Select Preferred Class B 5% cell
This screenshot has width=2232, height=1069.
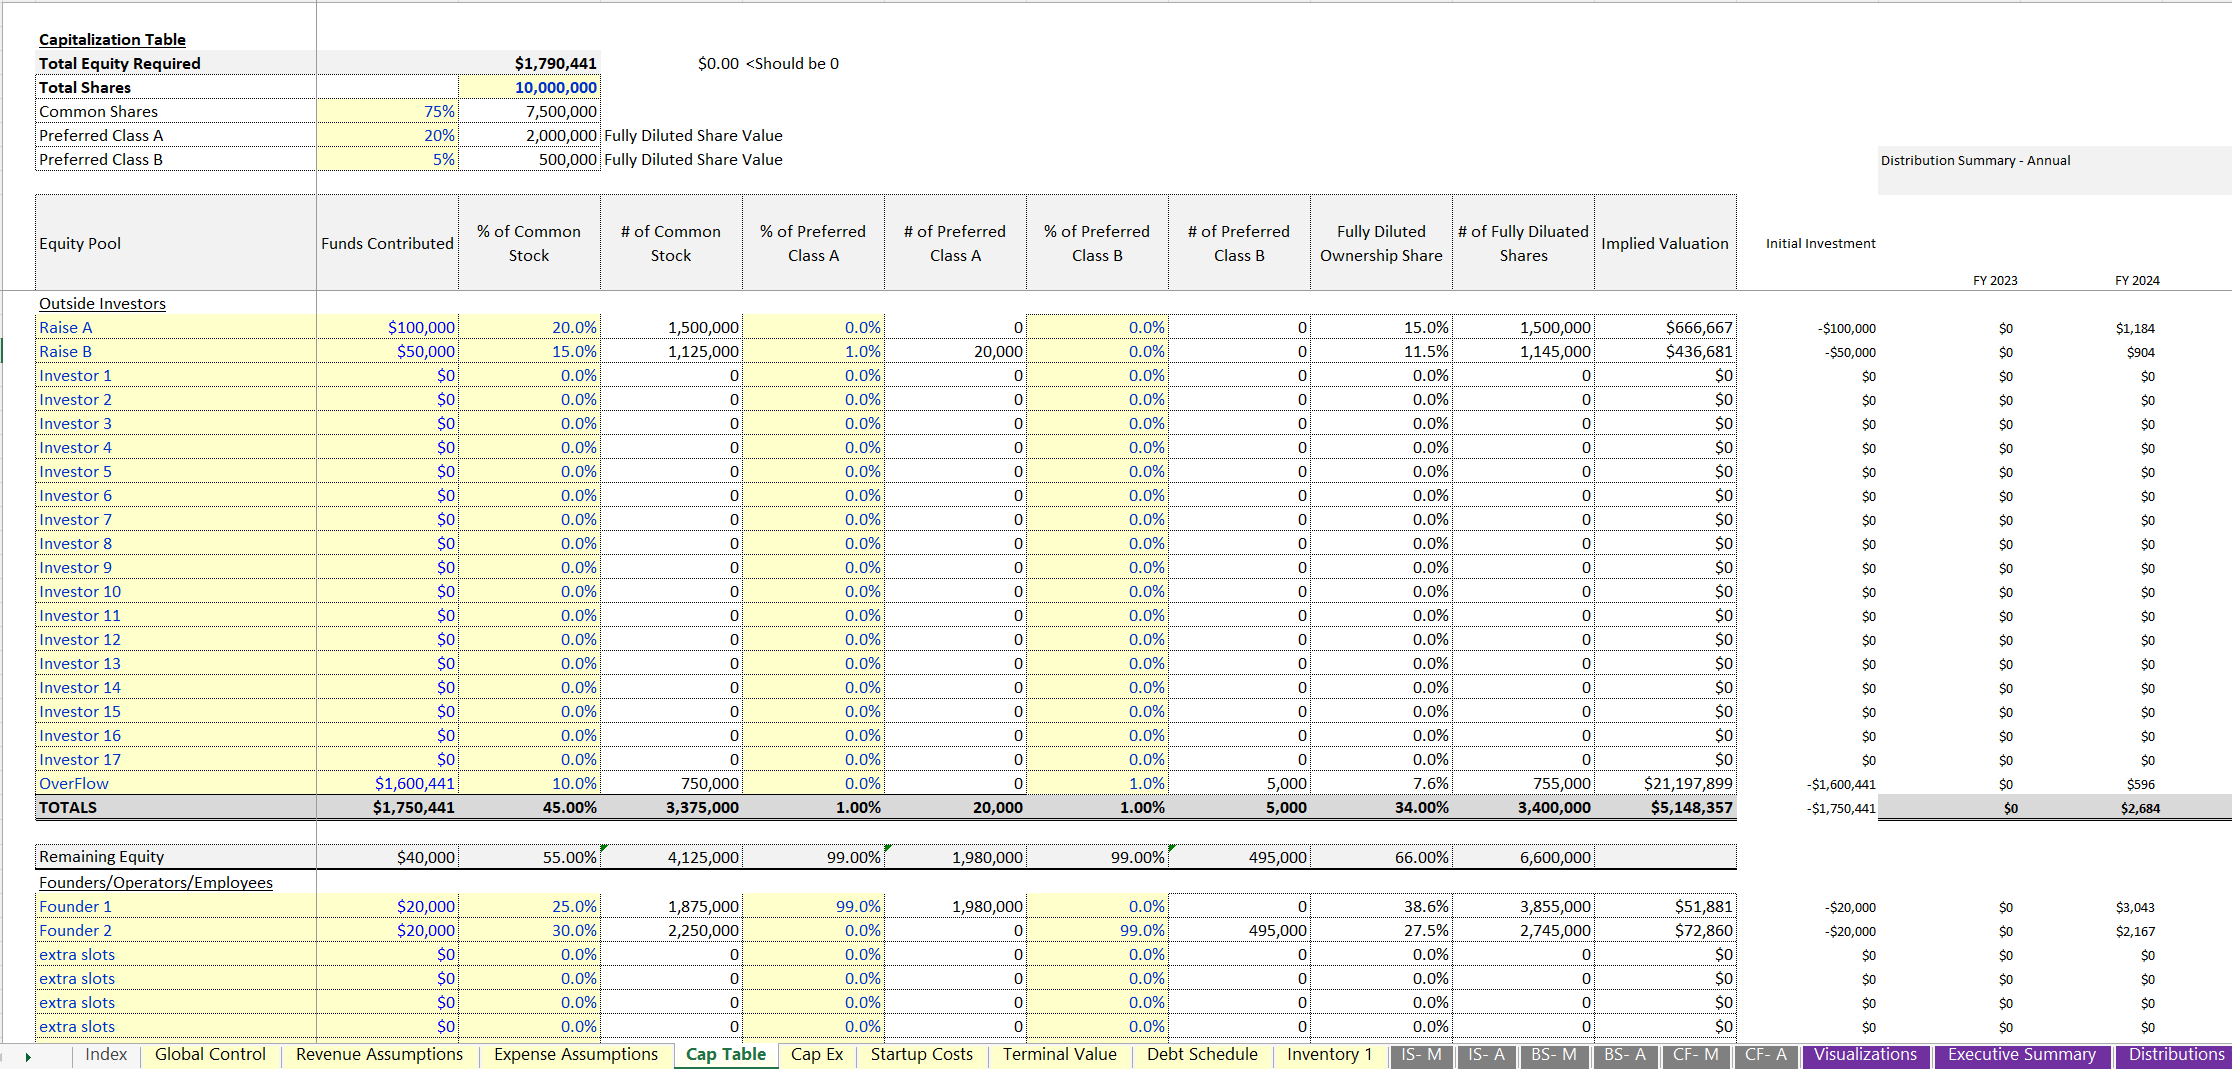[387, 159]
